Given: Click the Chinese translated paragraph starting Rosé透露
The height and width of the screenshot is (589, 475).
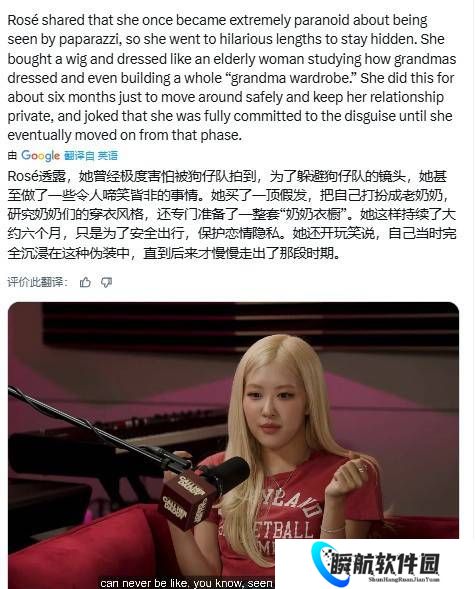Looking at the screenshot, I should pyautogui.click(x=232, y=214).
